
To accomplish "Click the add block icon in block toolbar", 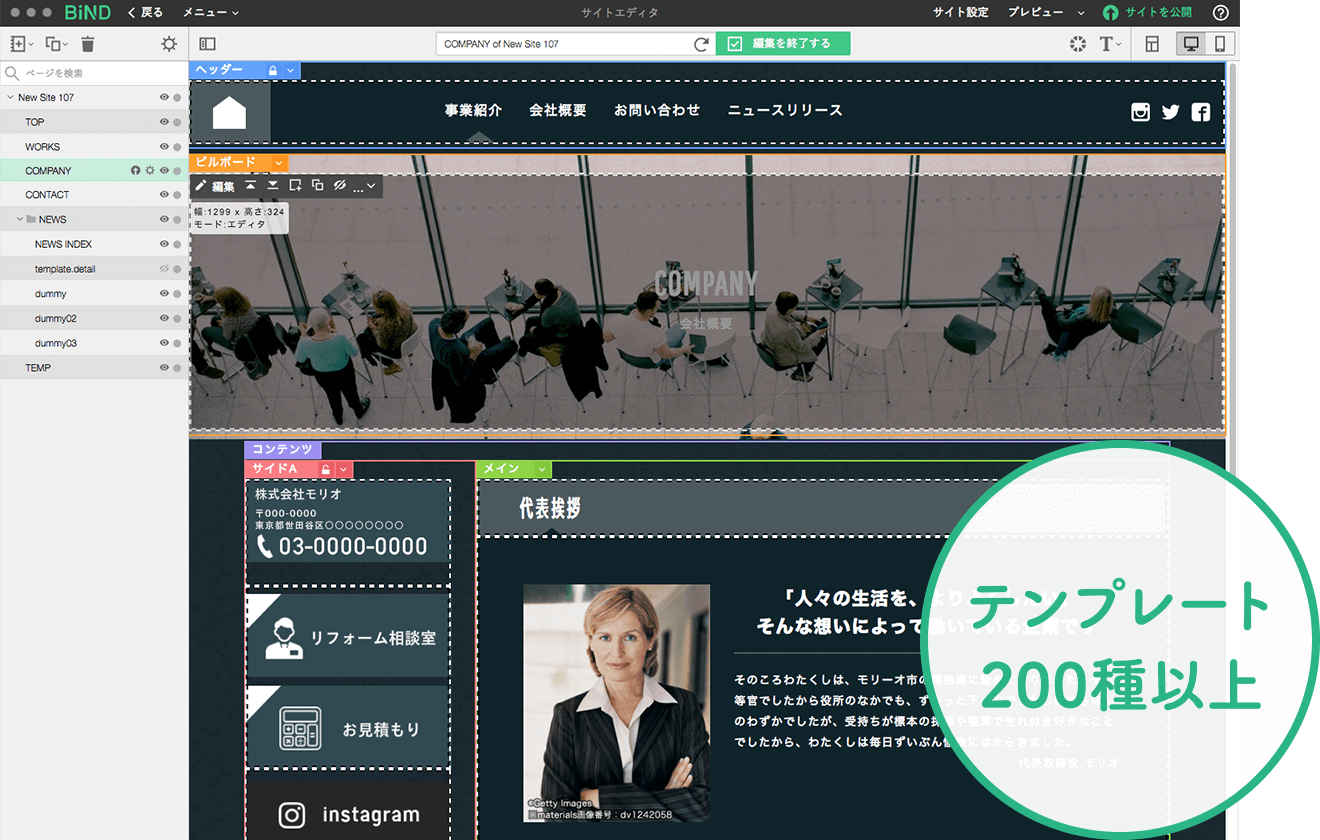I will tap(295, 185).
